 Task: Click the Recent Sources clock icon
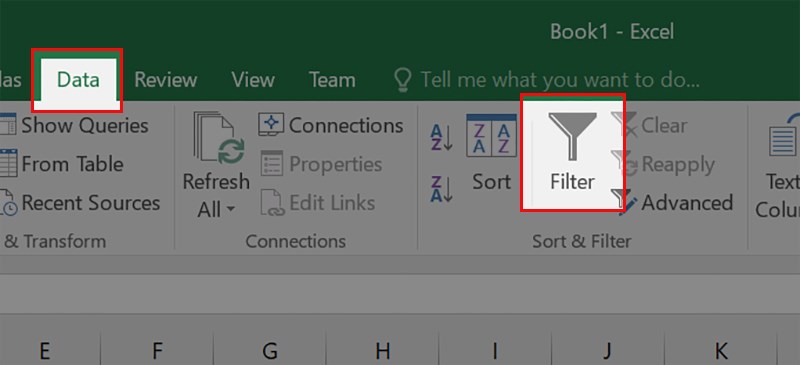click(x=8, y=204)
